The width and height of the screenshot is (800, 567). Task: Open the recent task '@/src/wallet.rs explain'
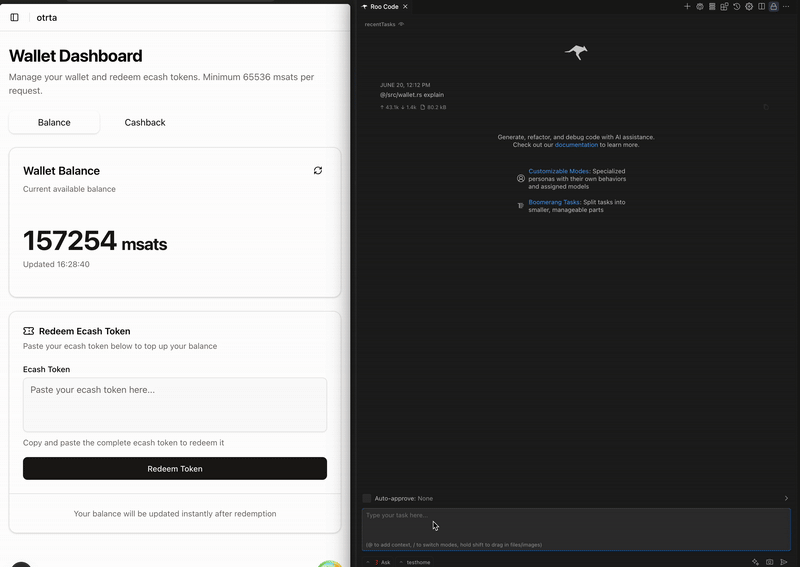pos(412,95)
